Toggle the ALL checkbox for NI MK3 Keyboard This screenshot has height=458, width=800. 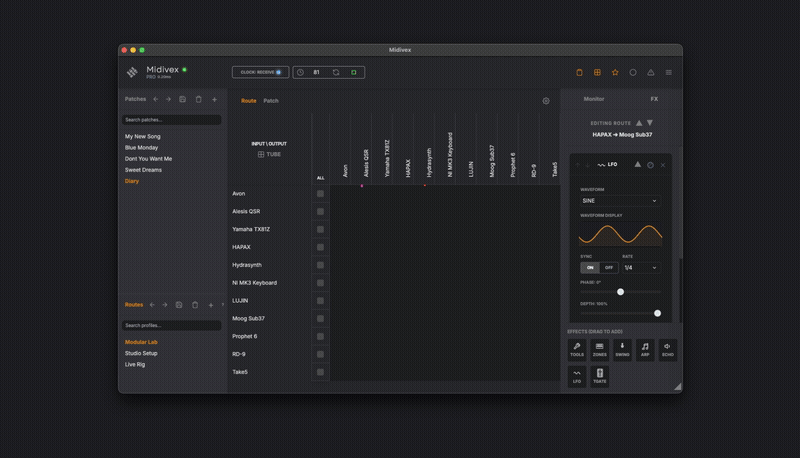coord(320,283)
